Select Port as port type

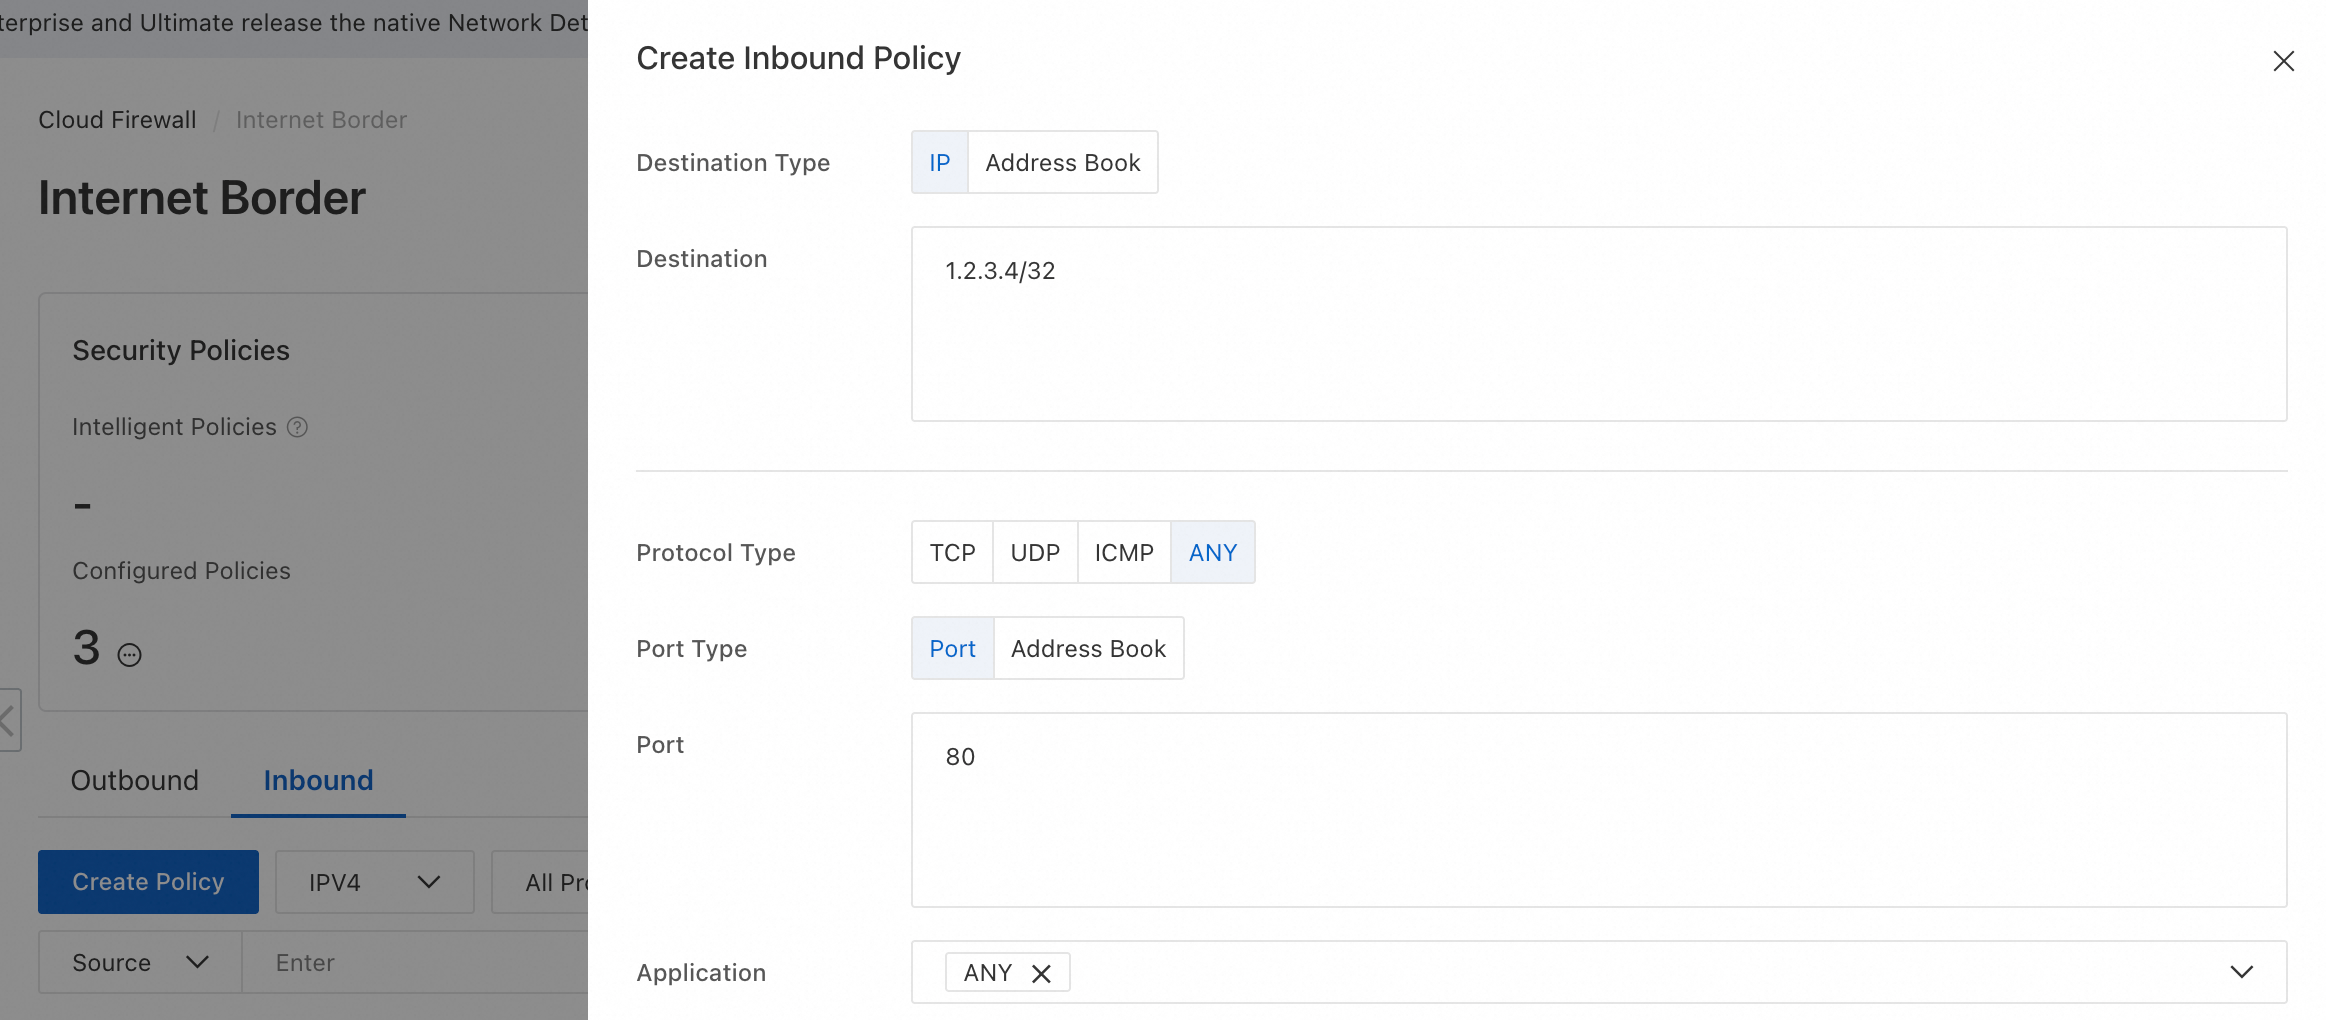952,648
